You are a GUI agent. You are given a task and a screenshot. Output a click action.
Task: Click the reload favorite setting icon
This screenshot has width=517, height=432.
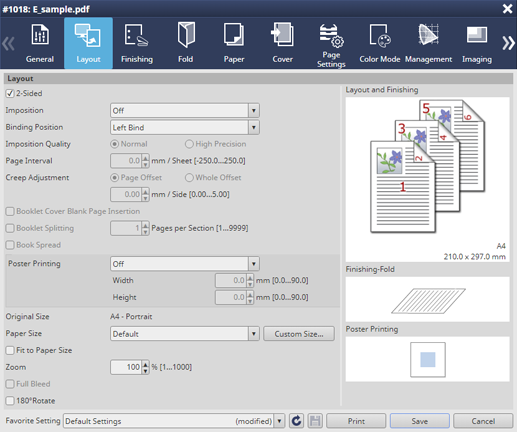(296, 421)
